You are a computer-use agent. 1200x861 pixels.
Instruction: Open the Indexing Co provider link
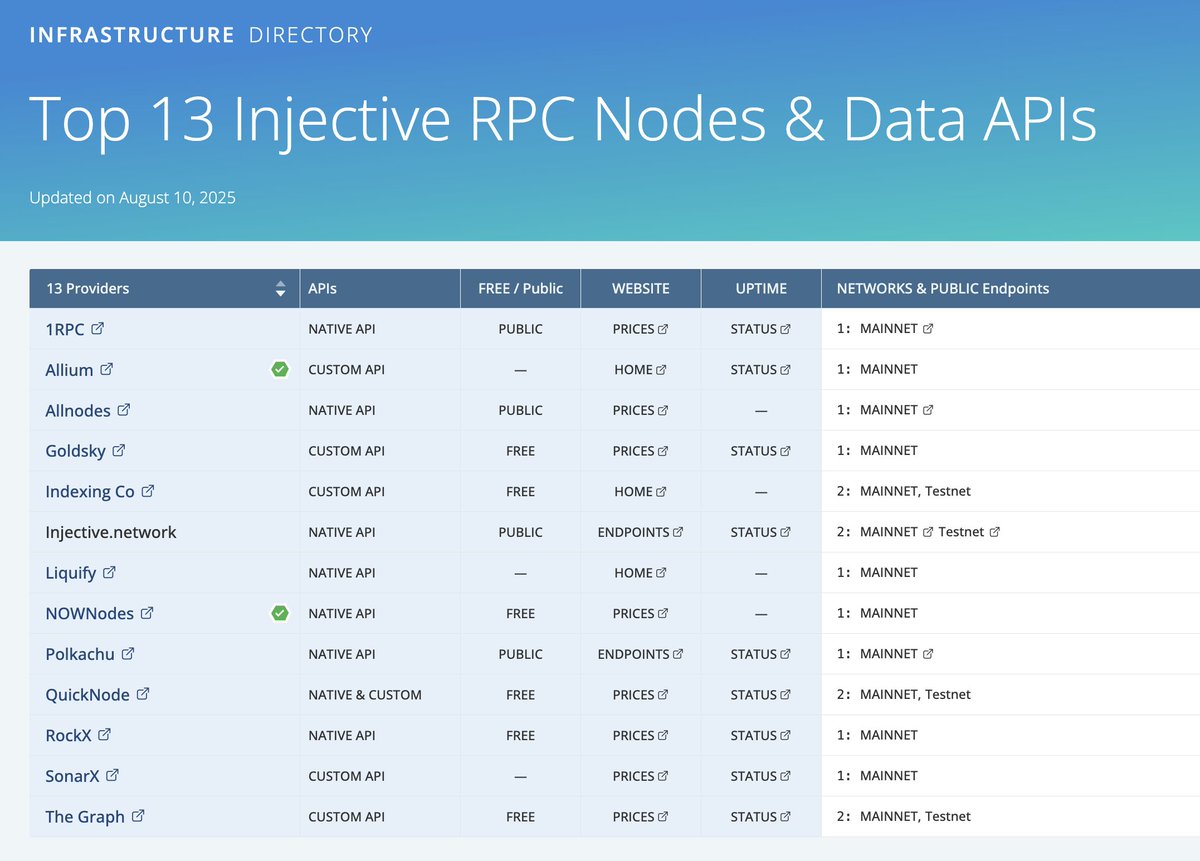point(100,492)
